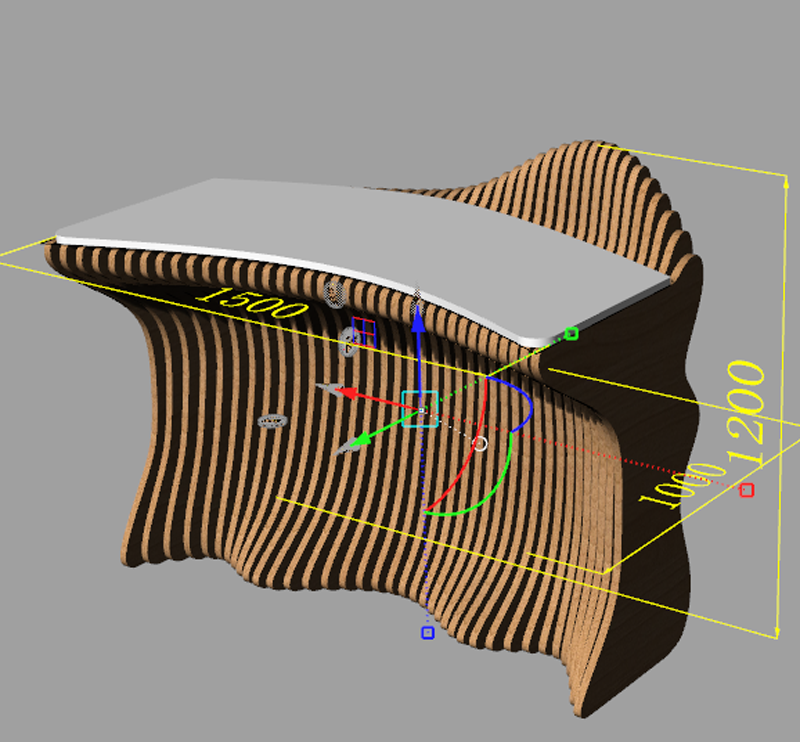800x742 pixels.
Task: Select the gray disc marker under the tabletop edge
Action: pyautogui.click(x=335, y=293)
